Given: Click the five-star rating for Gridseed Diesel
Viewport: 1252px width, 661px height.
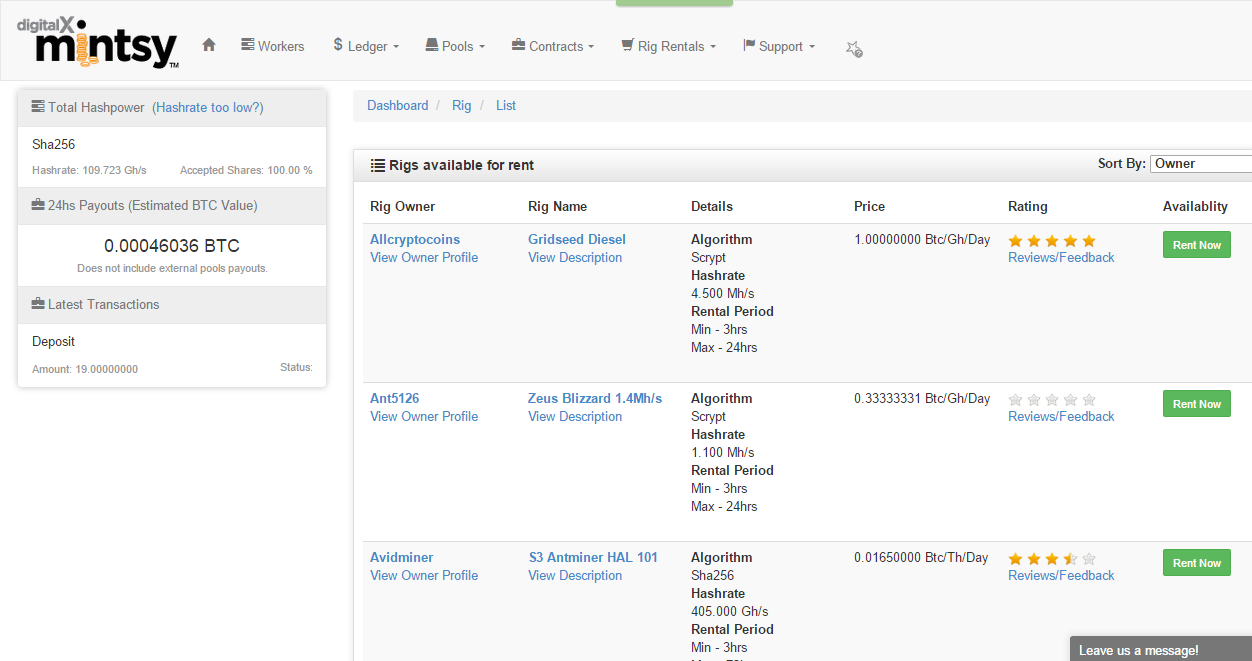Looking at the screenshot, I should [x=1052, y=241].
